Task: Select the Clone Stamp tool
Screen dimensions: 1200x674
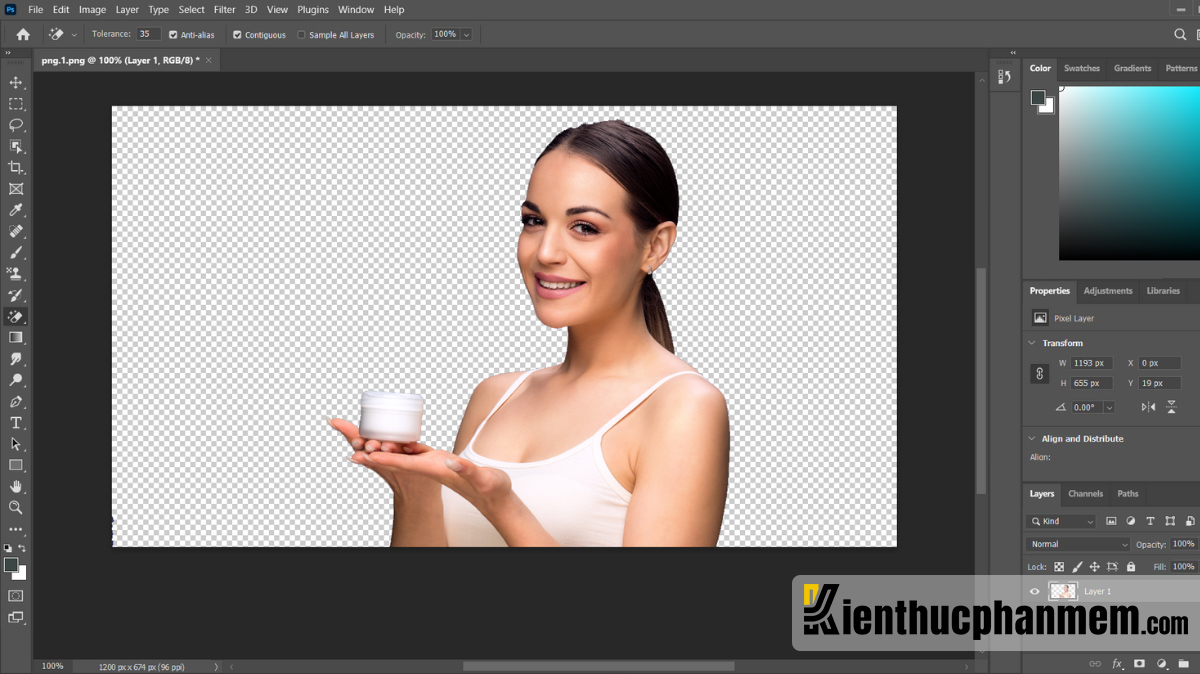Action: coord(16,273)
